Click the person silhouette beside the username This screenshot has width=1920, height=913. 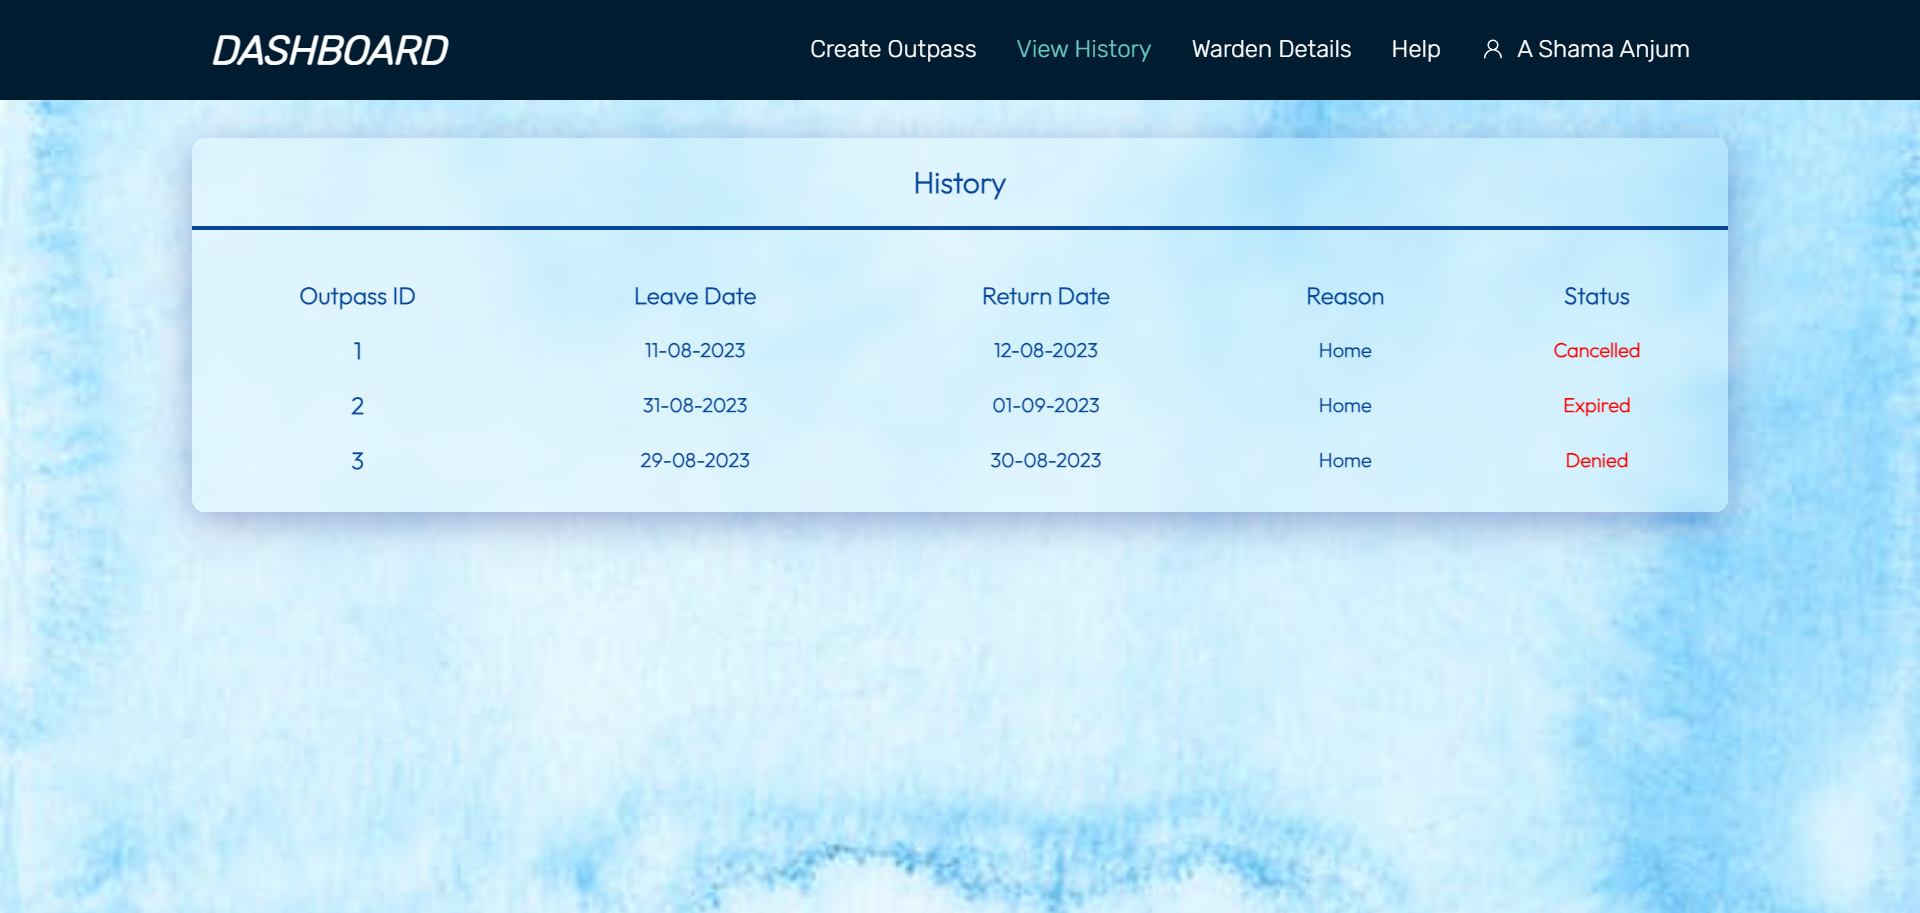pos(1493,49)
